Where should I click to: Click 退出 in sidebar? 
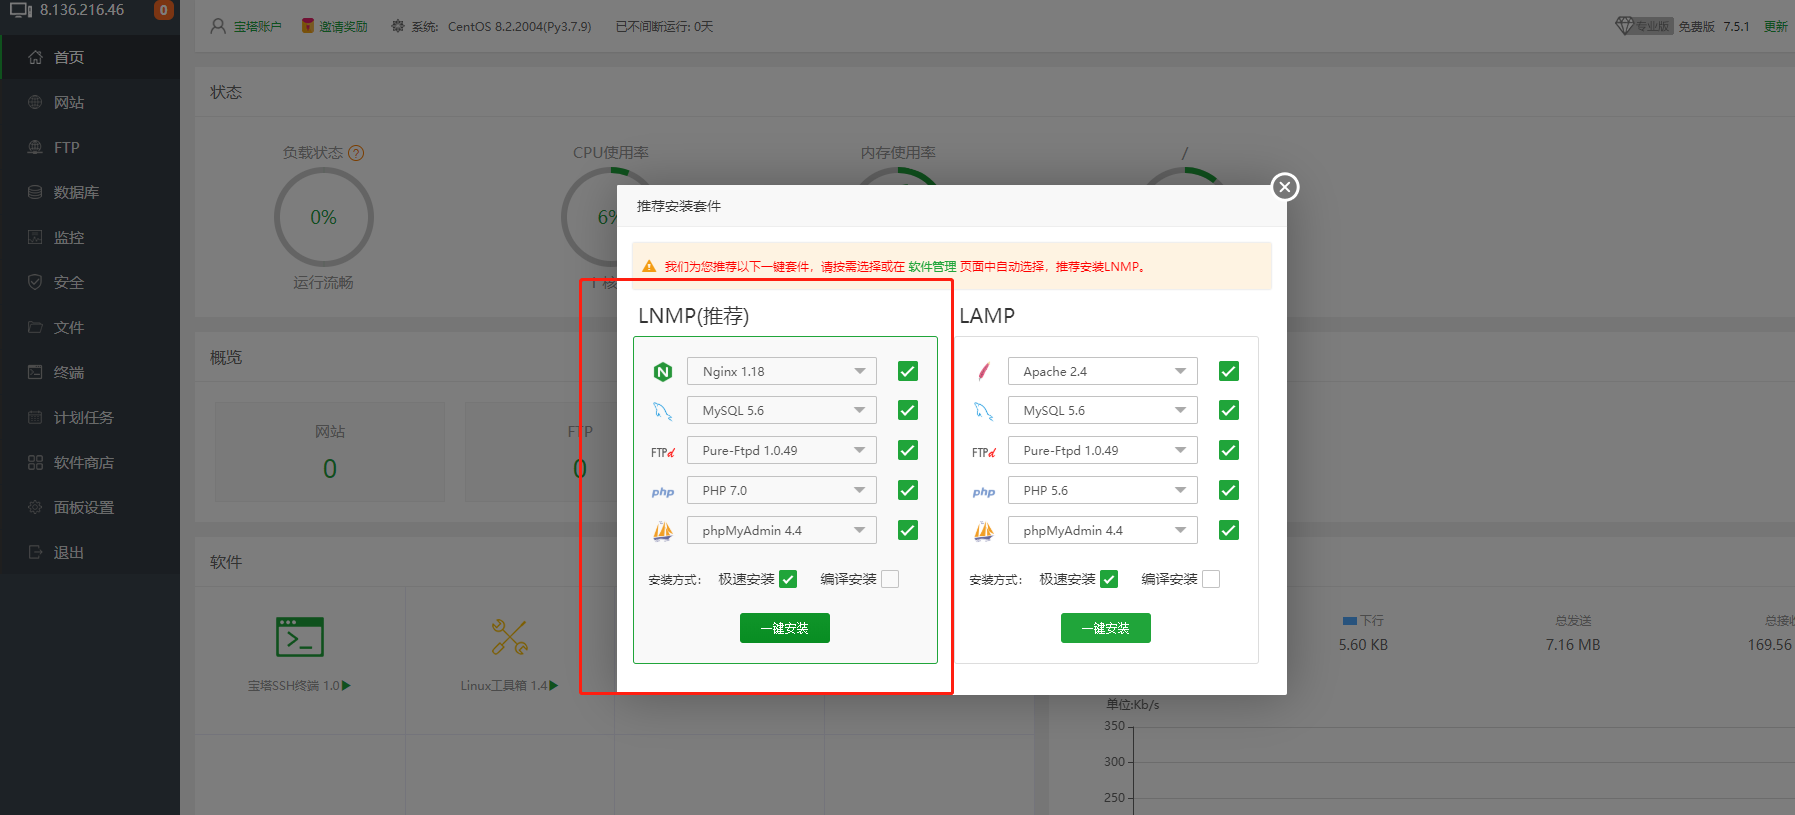(x=90, y=552)
